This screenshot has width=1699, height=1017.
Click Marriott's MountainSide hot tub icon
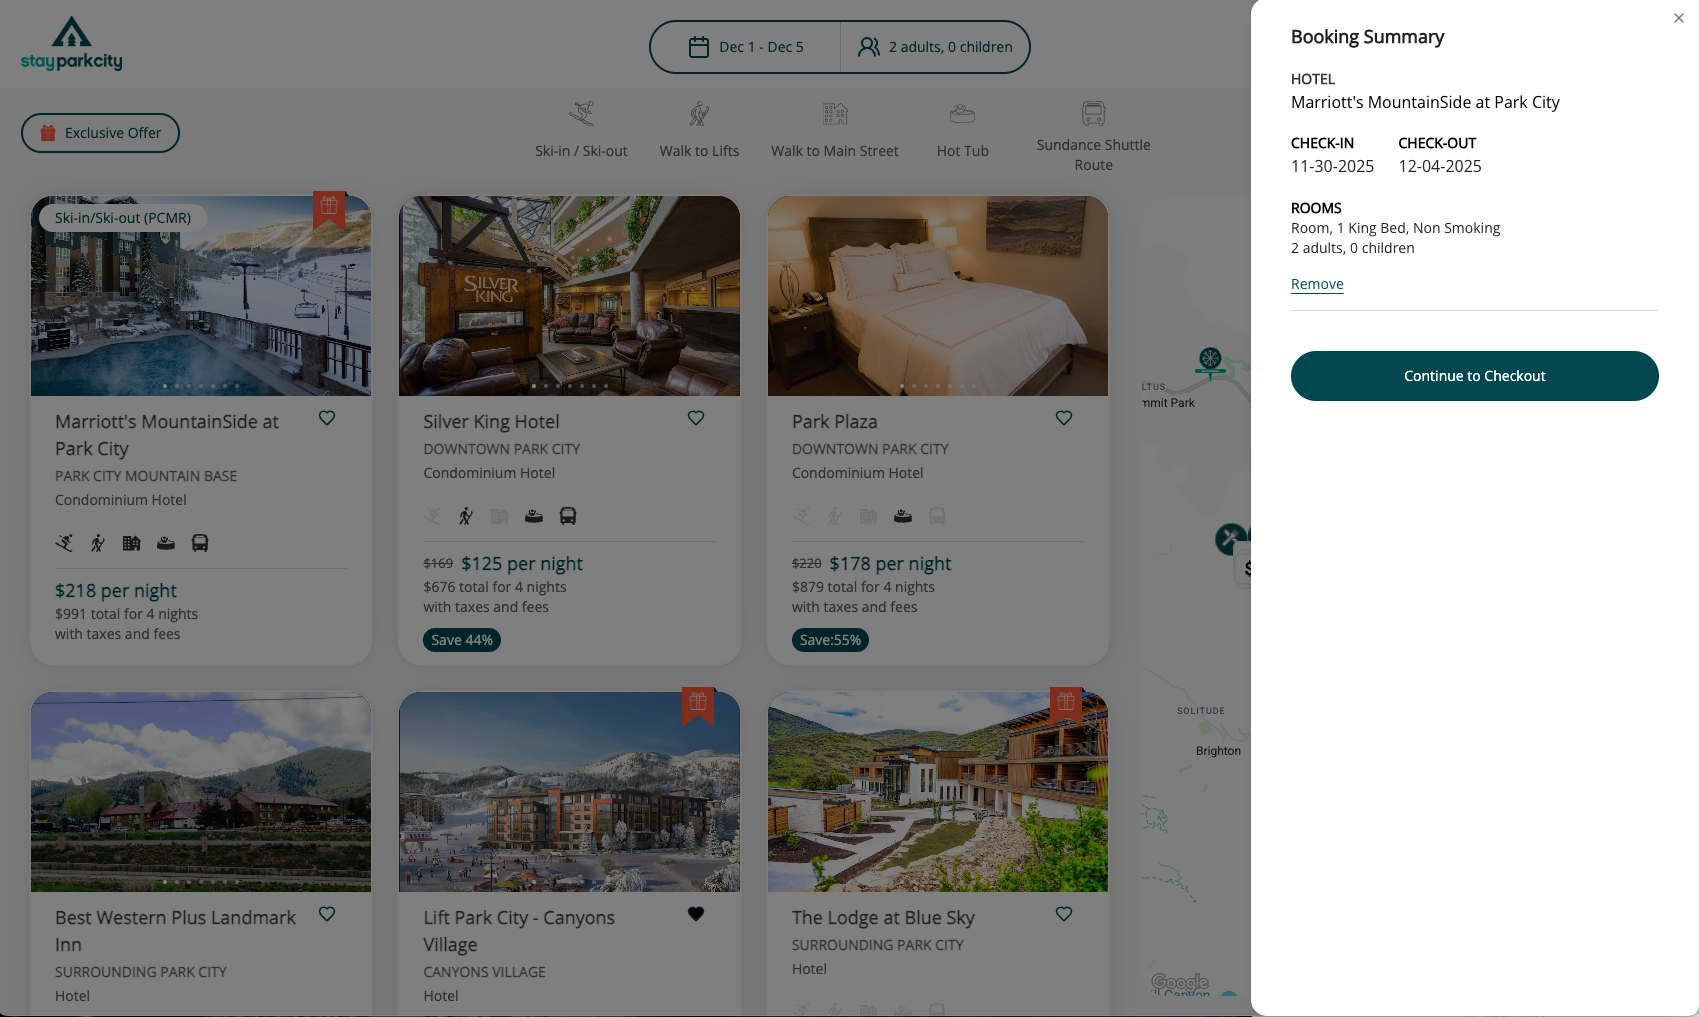point(166,543)
